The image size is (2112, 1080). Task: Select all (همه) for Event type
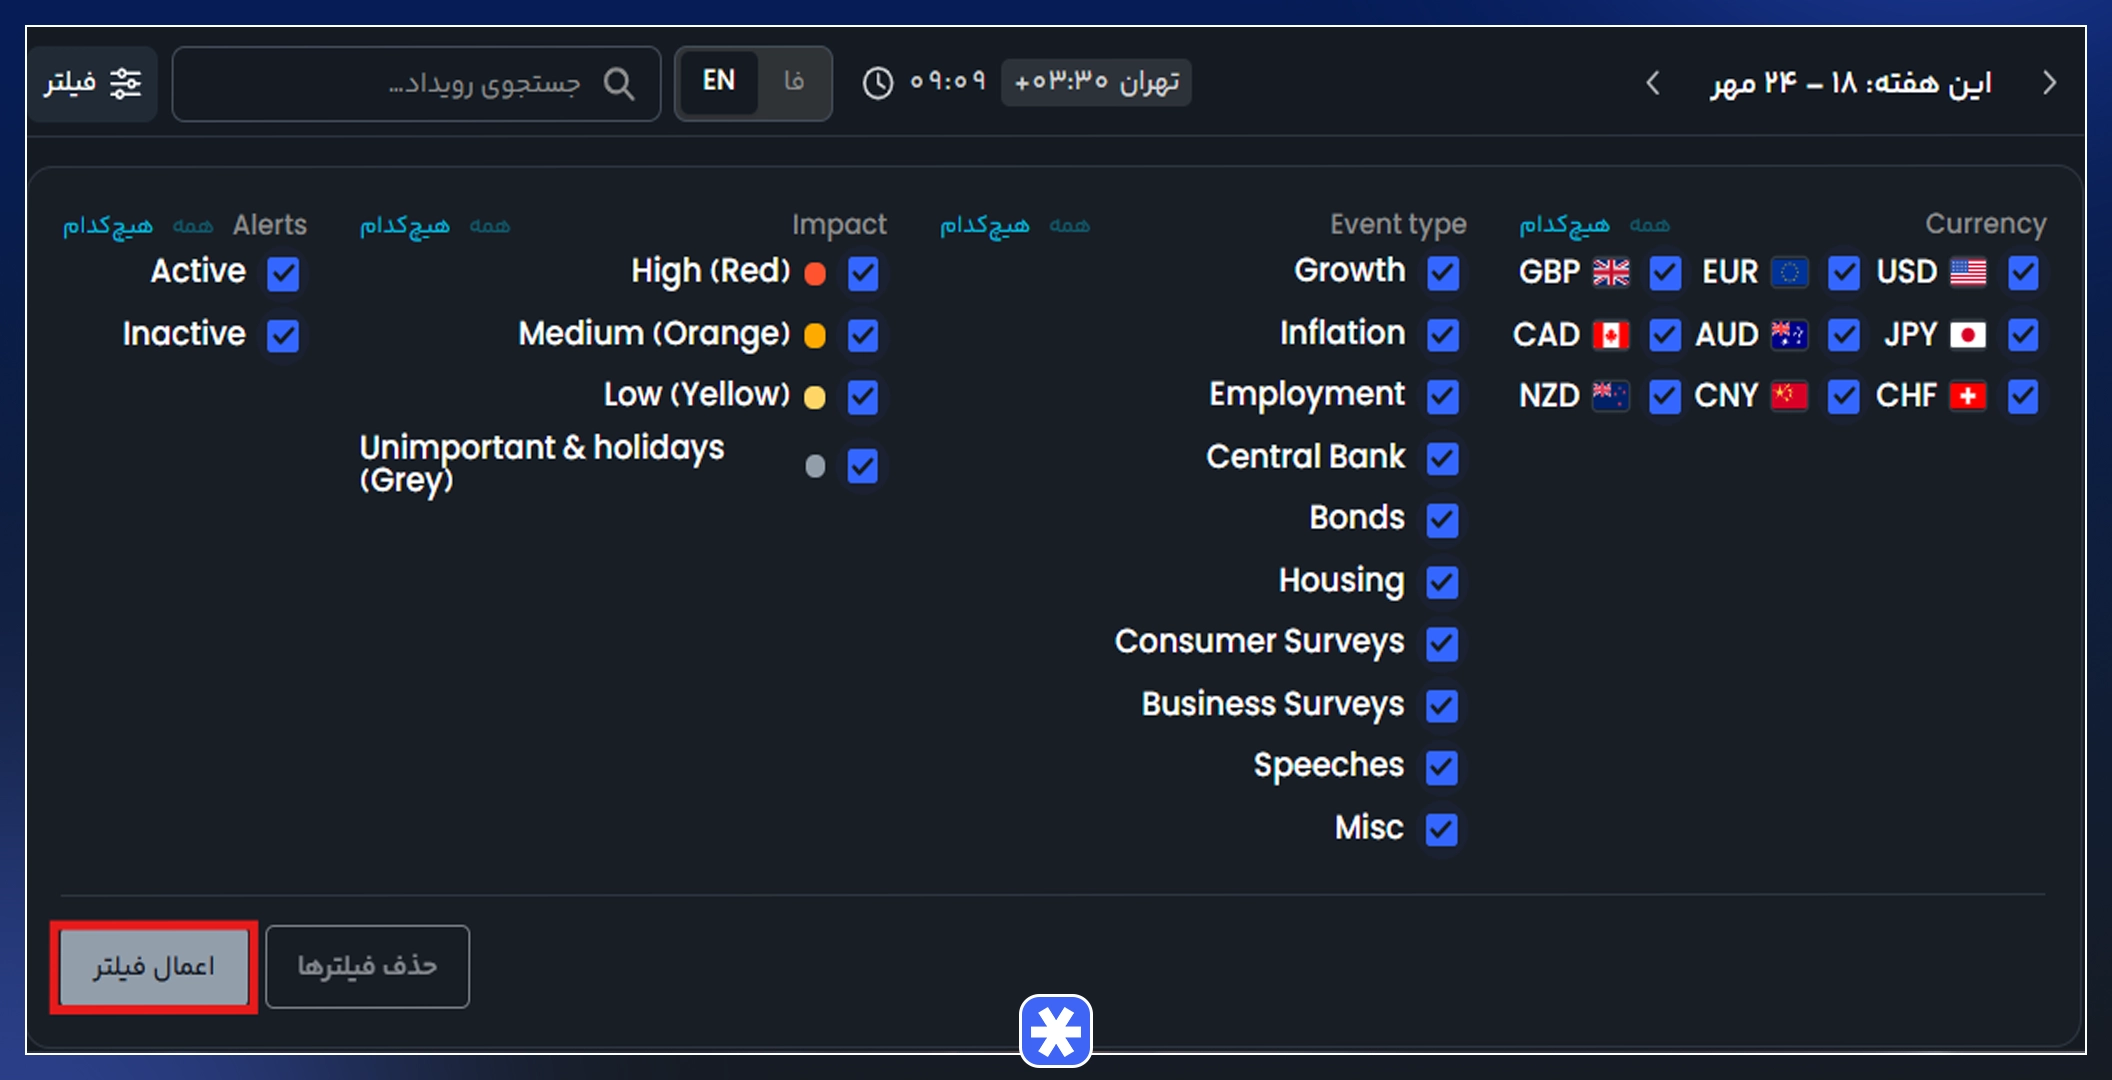[x=1069, y=226]
